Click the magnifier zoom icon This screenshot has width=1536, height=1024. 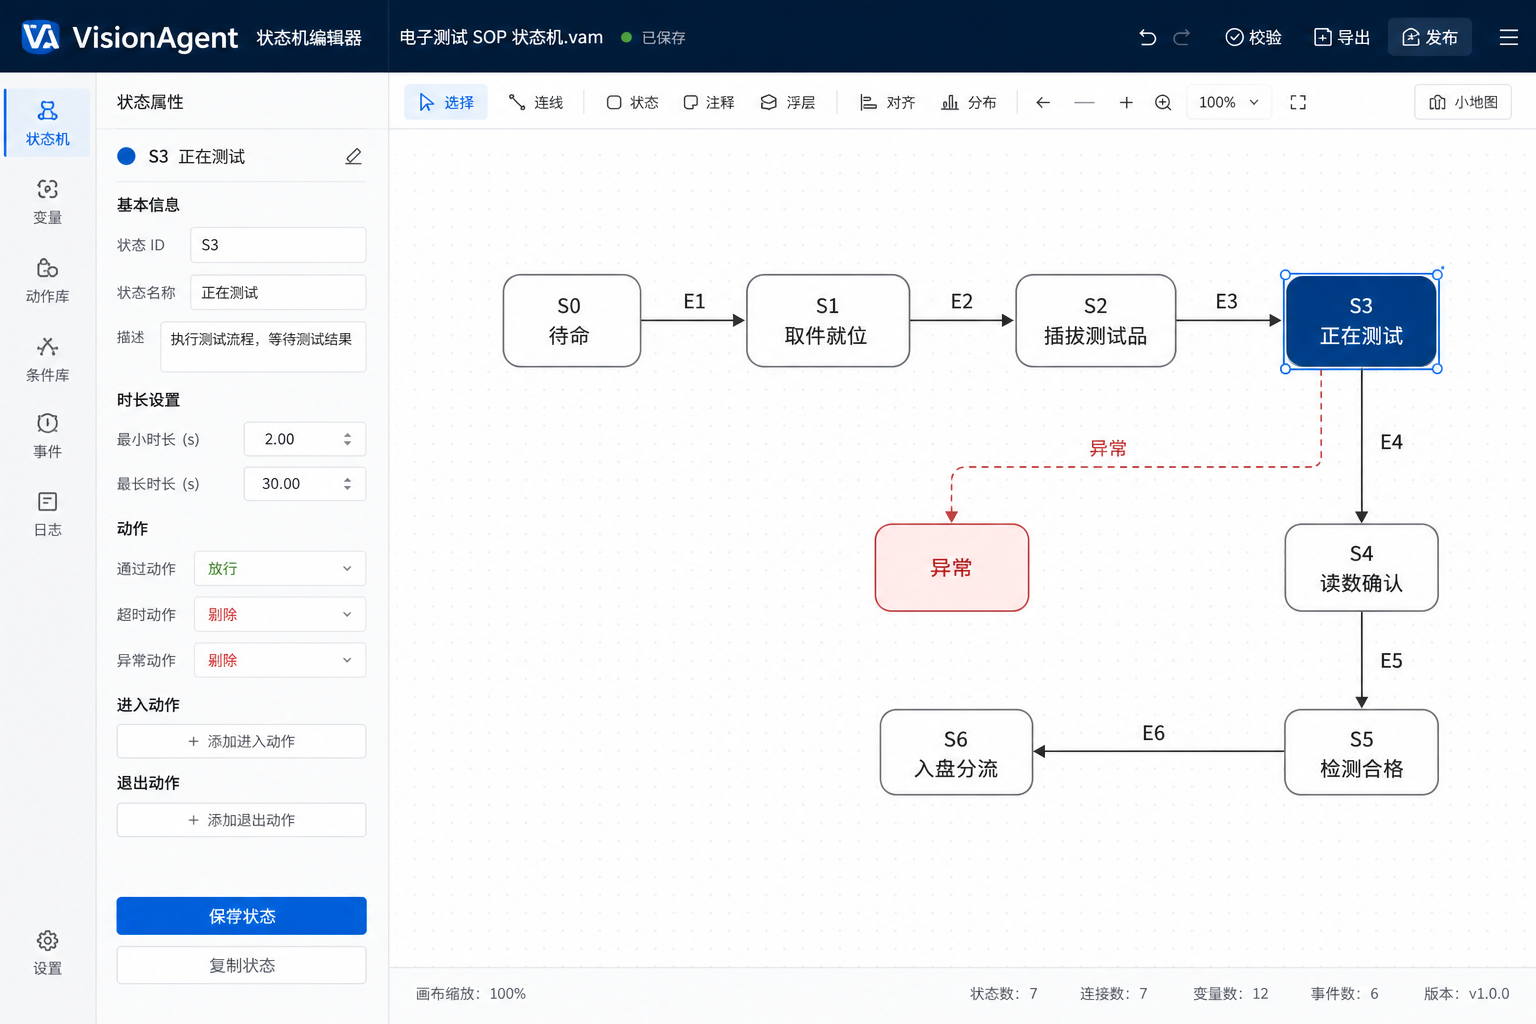tap(1163, 102)
